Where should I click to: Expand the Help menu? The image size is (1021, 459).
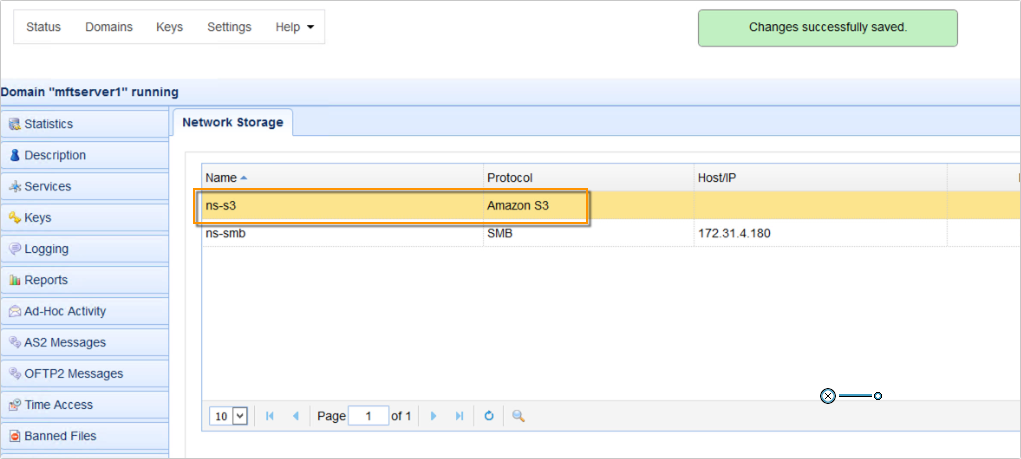coord(295,27)
